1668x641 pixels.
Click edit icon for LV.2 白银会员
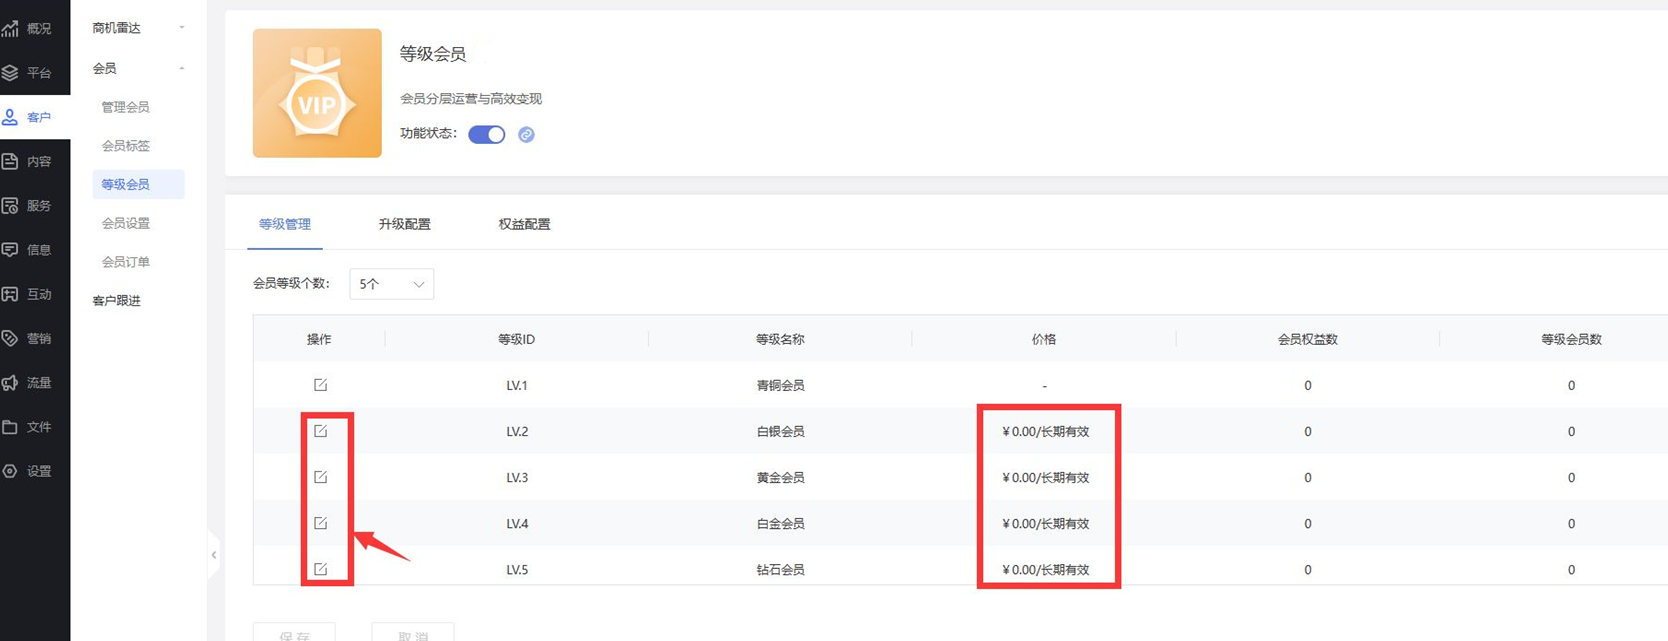coord(320,431)
